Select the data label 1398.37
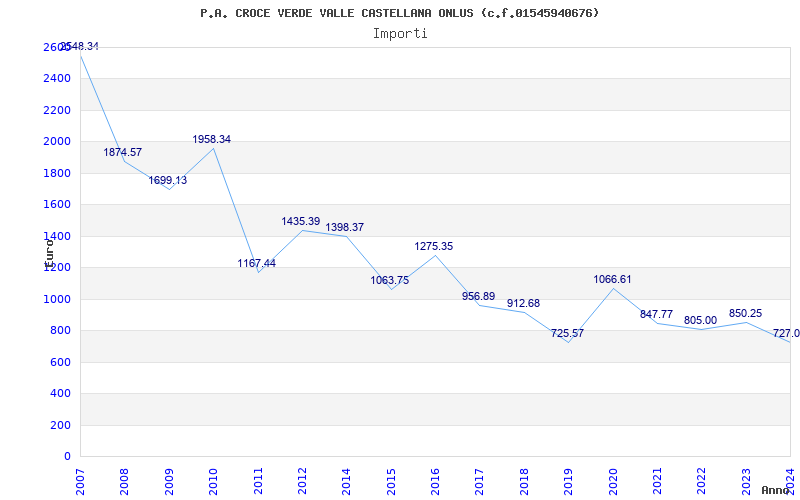The height and width of the screenshot is (500, 800). (345, 227)
